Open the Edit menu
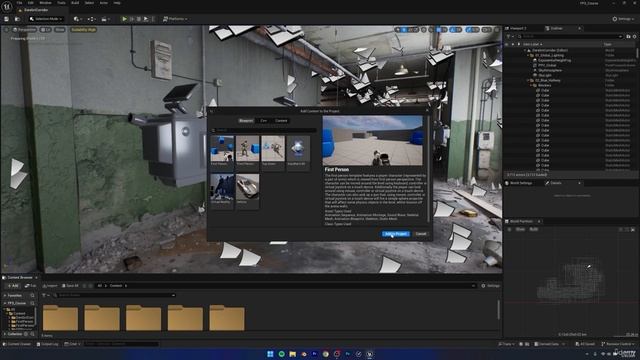The width and height of the screenshot is (640, 360). [31, 3]
